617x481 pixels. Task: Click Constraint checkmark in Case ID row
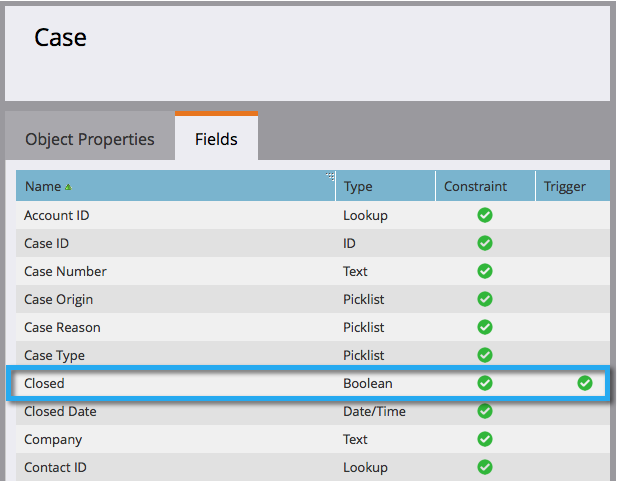coord(485,243)
